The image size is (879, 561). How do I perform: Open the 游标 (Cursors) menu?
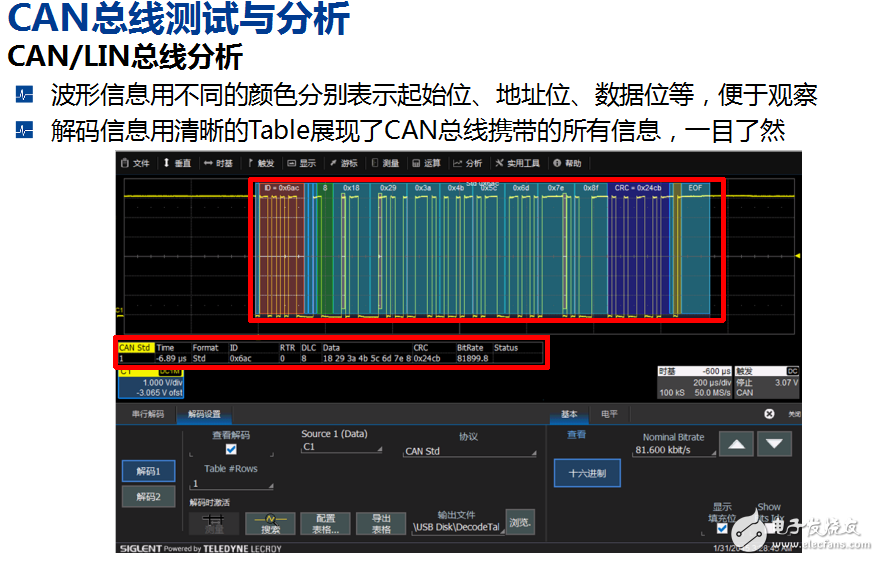pos(344,163)
